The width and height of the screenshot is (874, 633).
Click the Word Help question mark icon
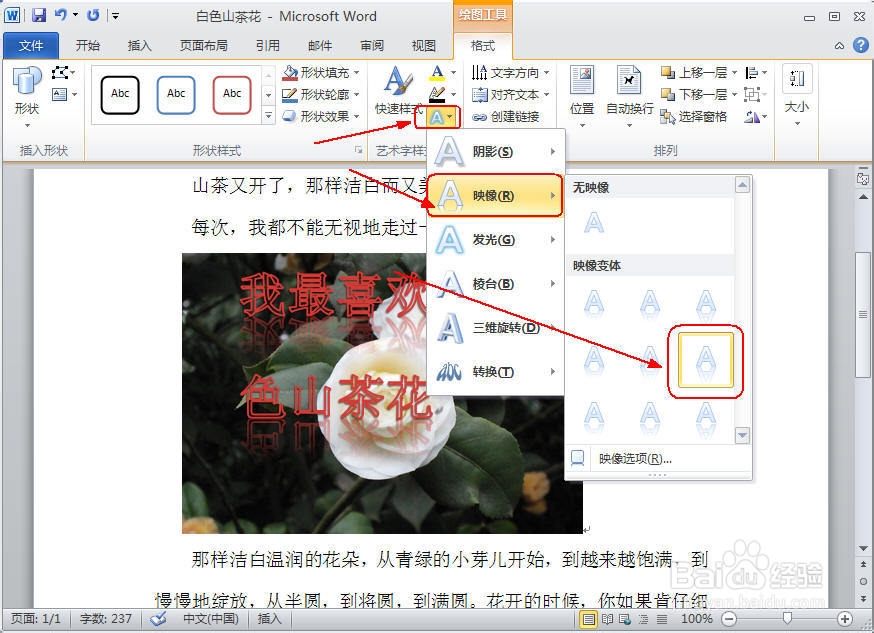(x=861, y=46)
